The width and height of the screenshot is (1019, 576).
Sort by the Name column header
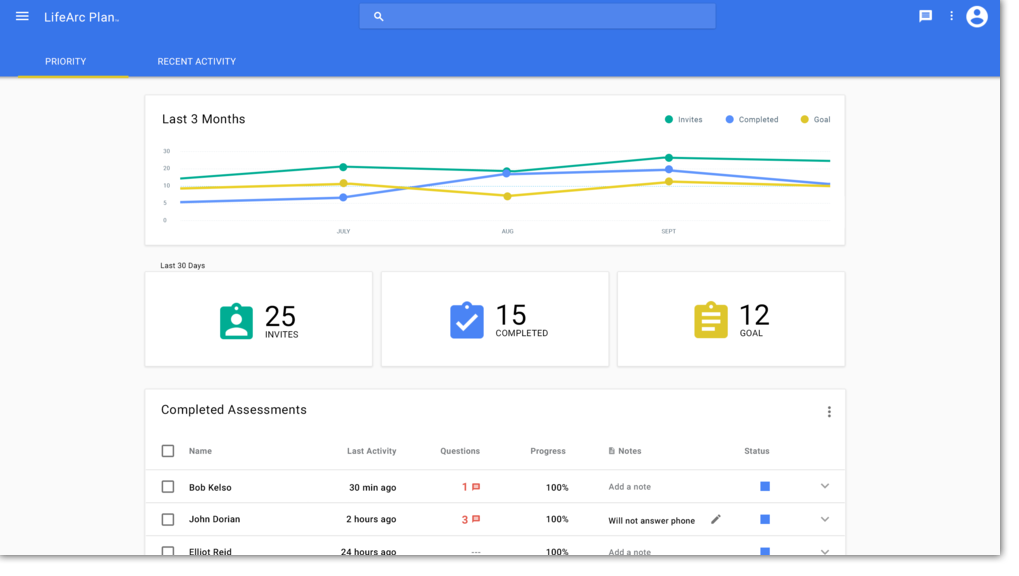200,451
